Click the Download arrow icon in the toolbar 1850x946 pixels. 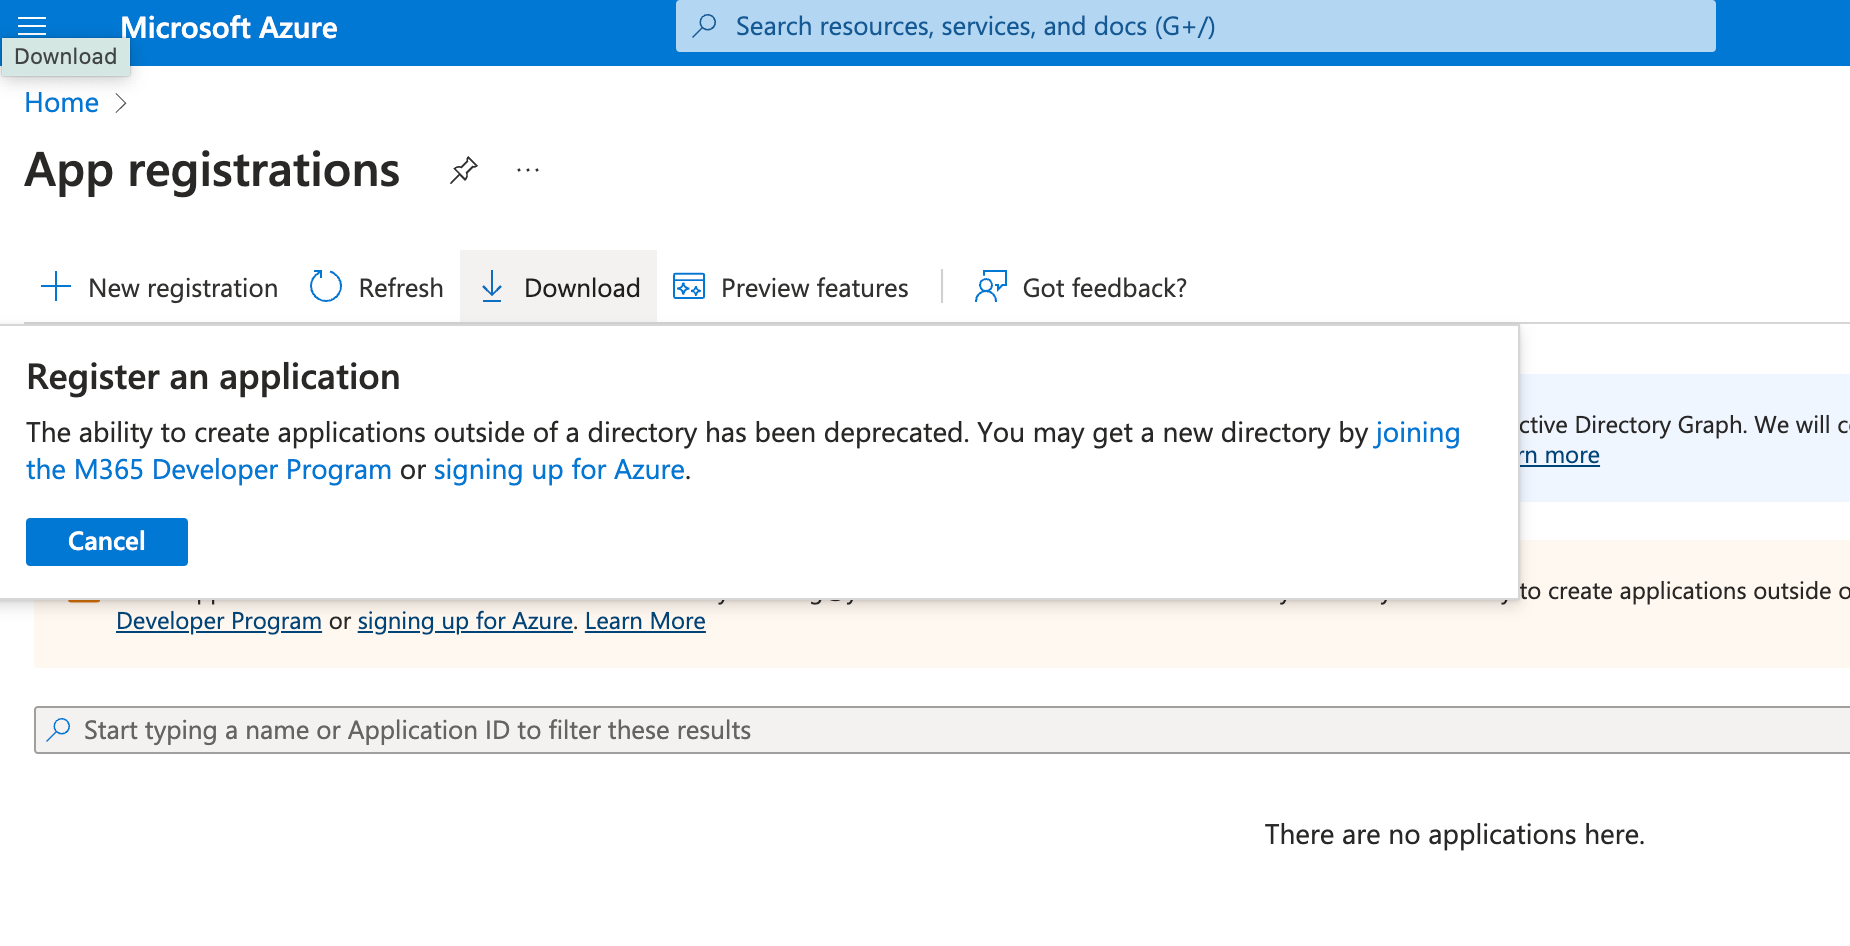(492, 287)
